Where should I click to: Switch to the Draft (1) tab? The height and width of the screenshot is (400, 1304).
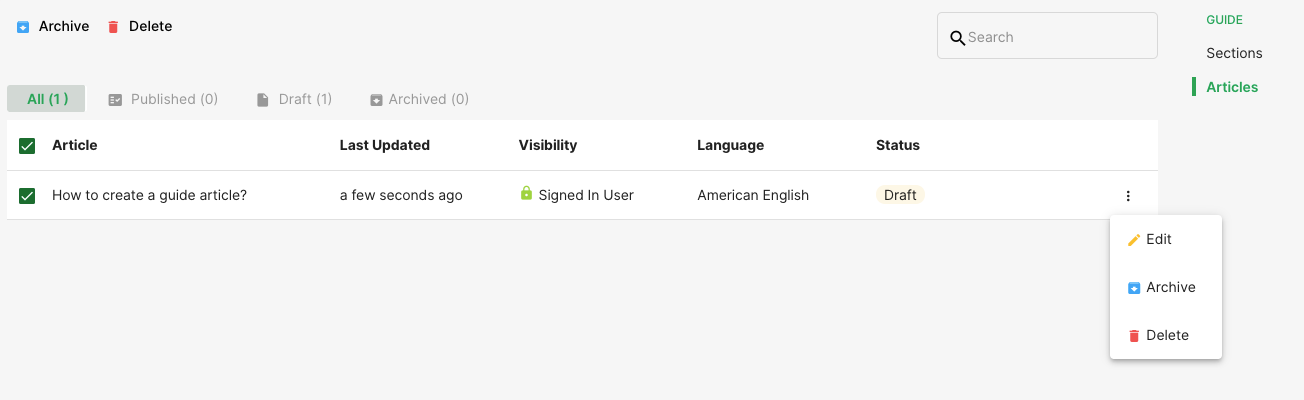point(294,99)
